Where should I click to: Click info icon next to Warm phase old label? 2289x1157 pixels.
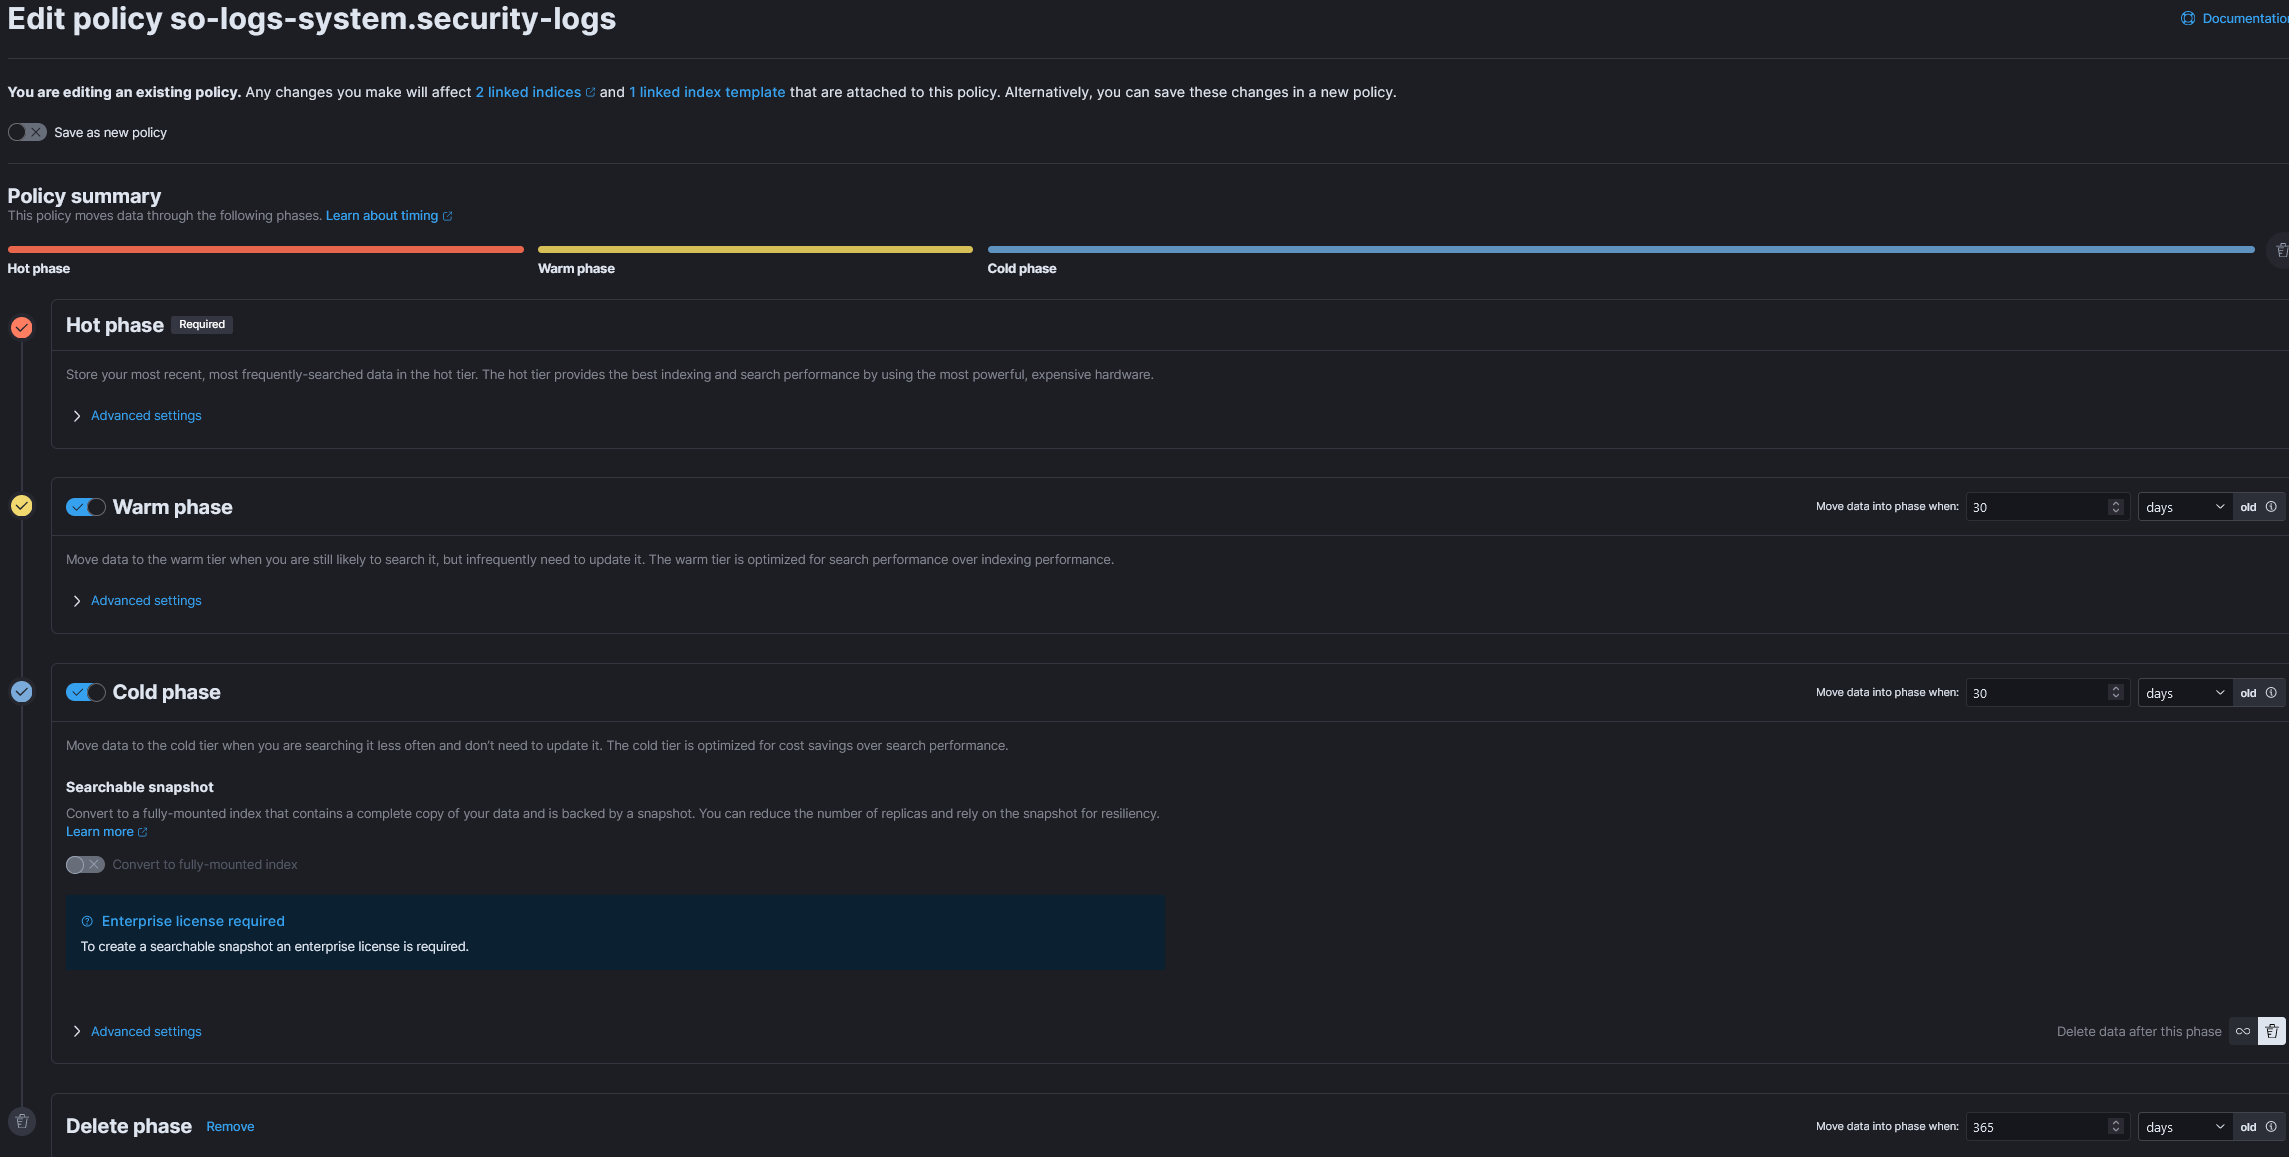[x=2271, y=507]
